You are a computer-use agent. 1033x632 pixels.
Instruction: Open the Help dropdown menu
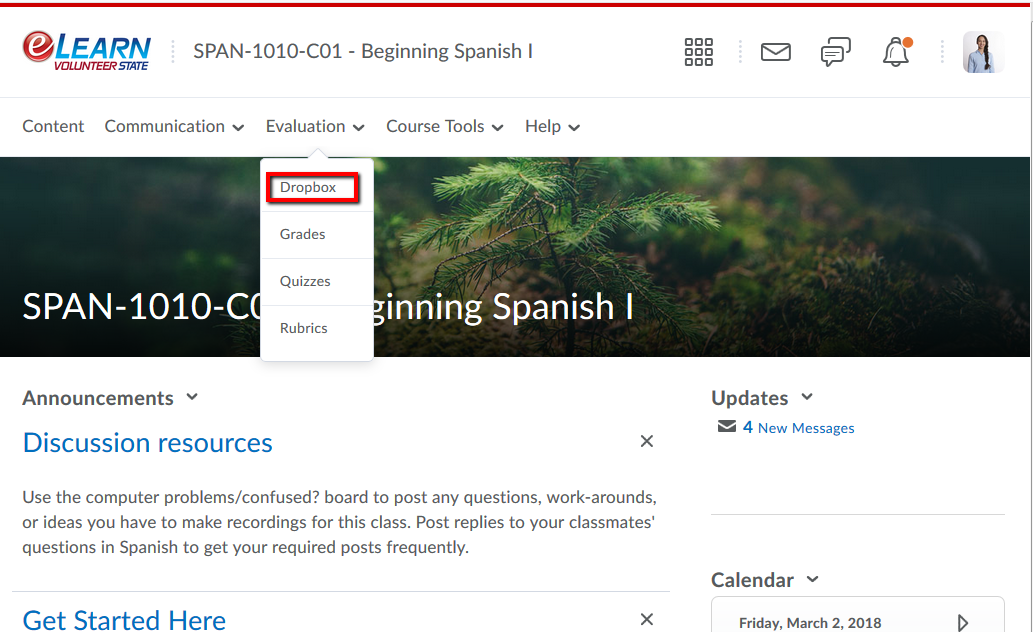click(552, 127)
